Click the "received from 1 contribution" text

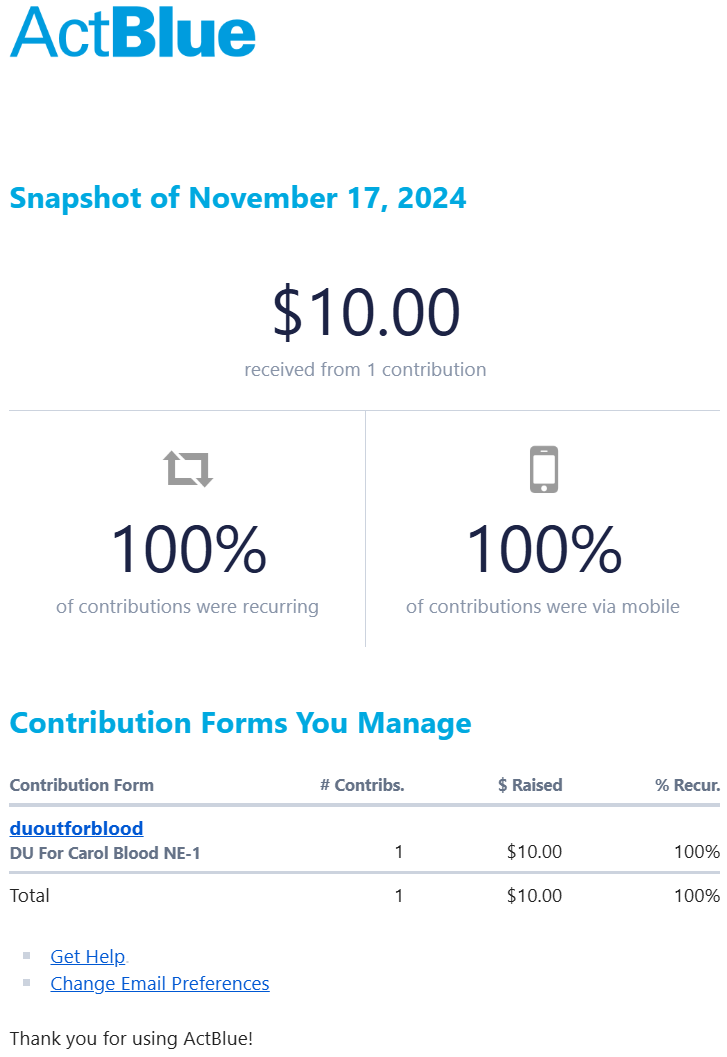(365, 369)
